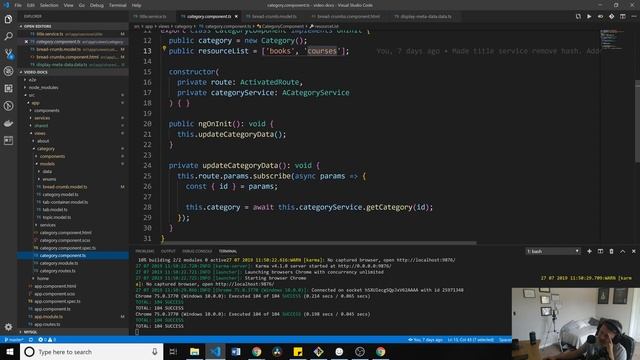
Task: Open yellow Sticky Notes taskbar icon
Action: (x=298, y=351)
